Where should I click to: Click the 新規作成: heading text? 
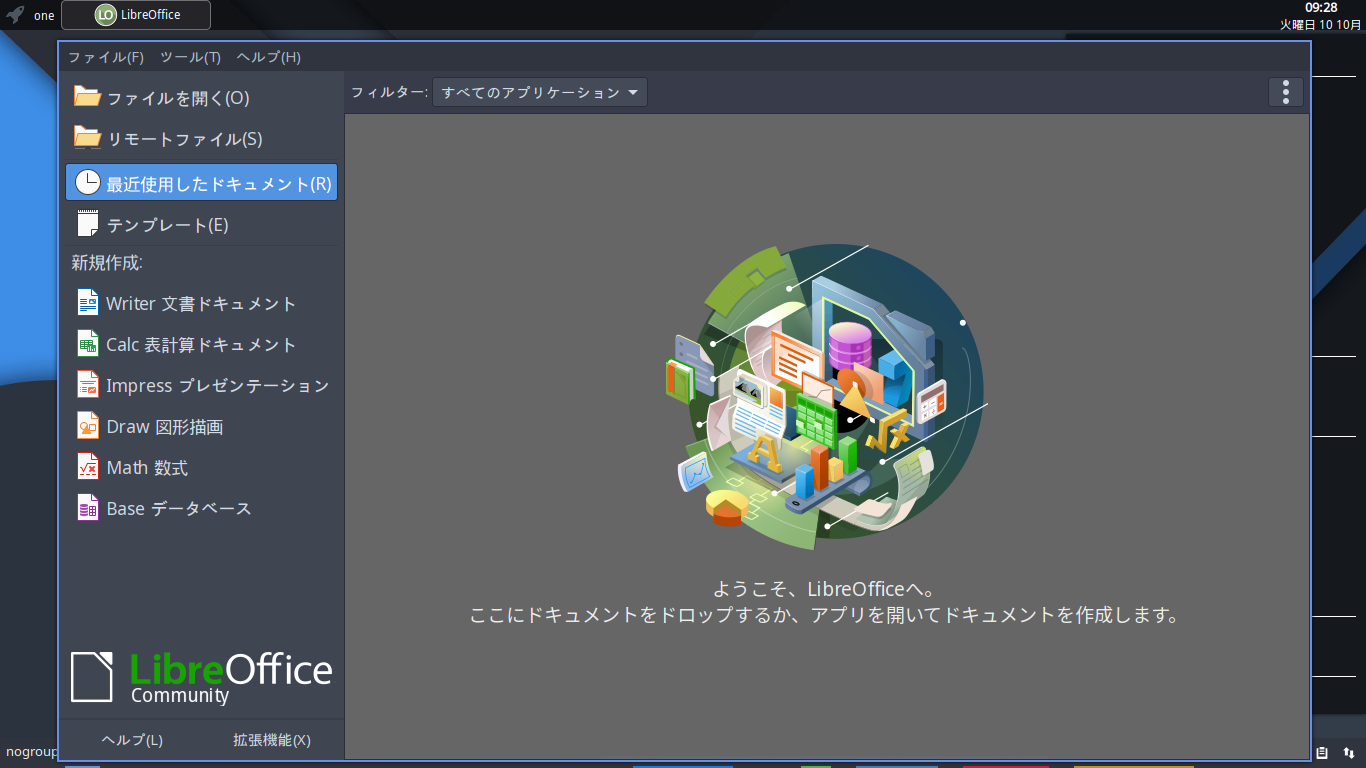pyautogui.click(x=107, y=263)
